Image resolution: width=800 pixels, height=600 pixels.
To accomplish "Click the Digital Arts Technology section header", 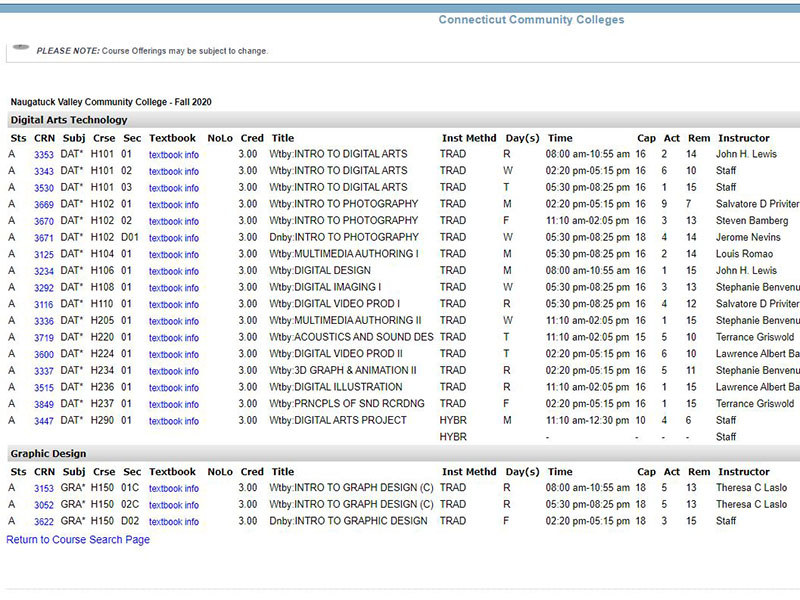I will point(69,120).
